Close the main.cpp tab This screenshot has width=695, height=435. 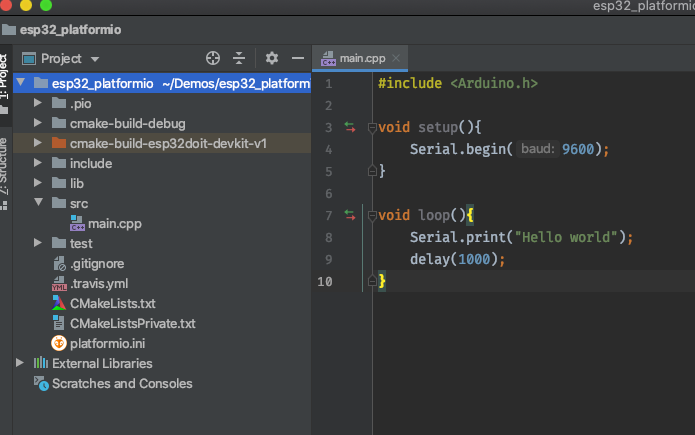point(396,59)
